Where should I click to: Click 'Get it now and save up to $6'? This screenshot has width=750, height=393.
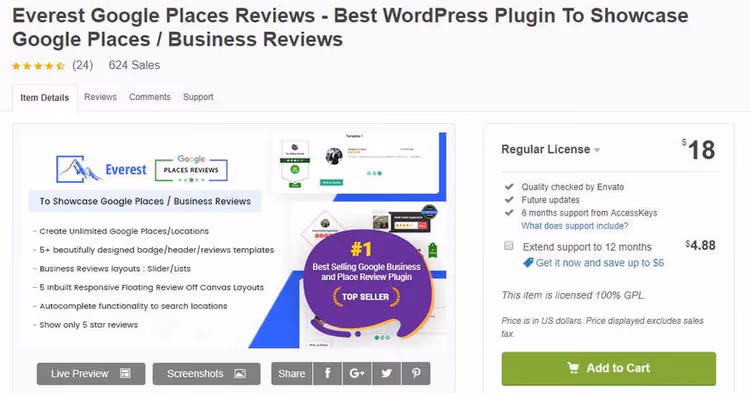[x=600, y=262]
